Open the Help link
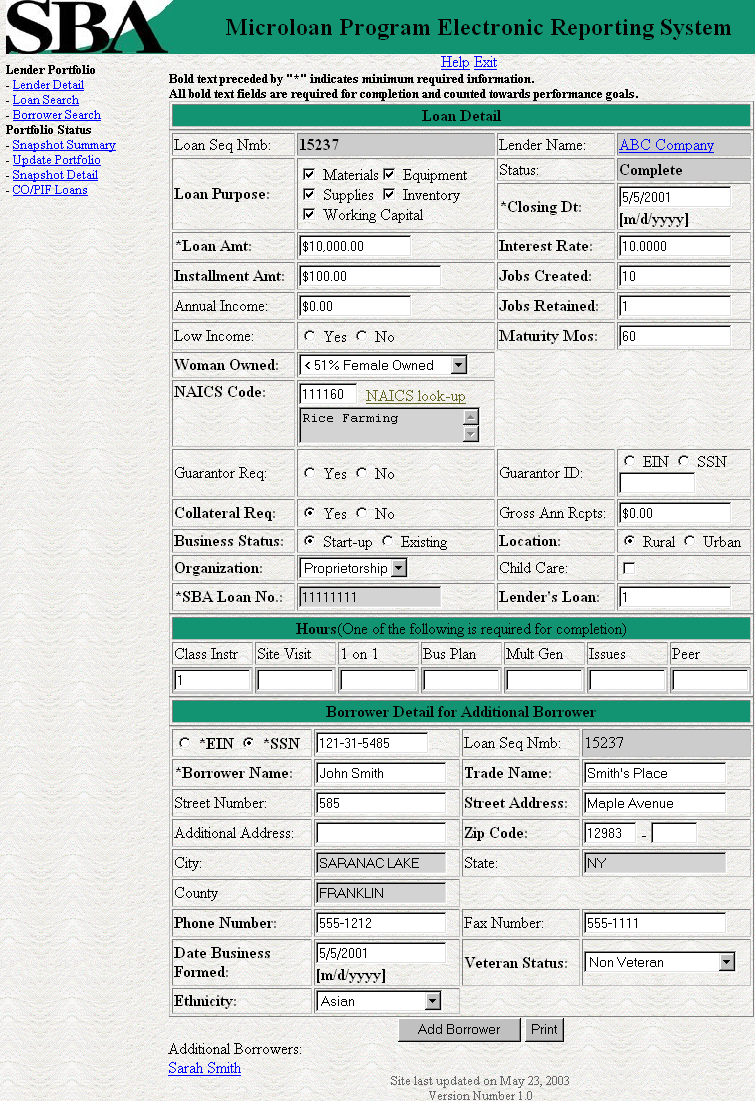Screen dimensions: 755x1101 [455, 62]
